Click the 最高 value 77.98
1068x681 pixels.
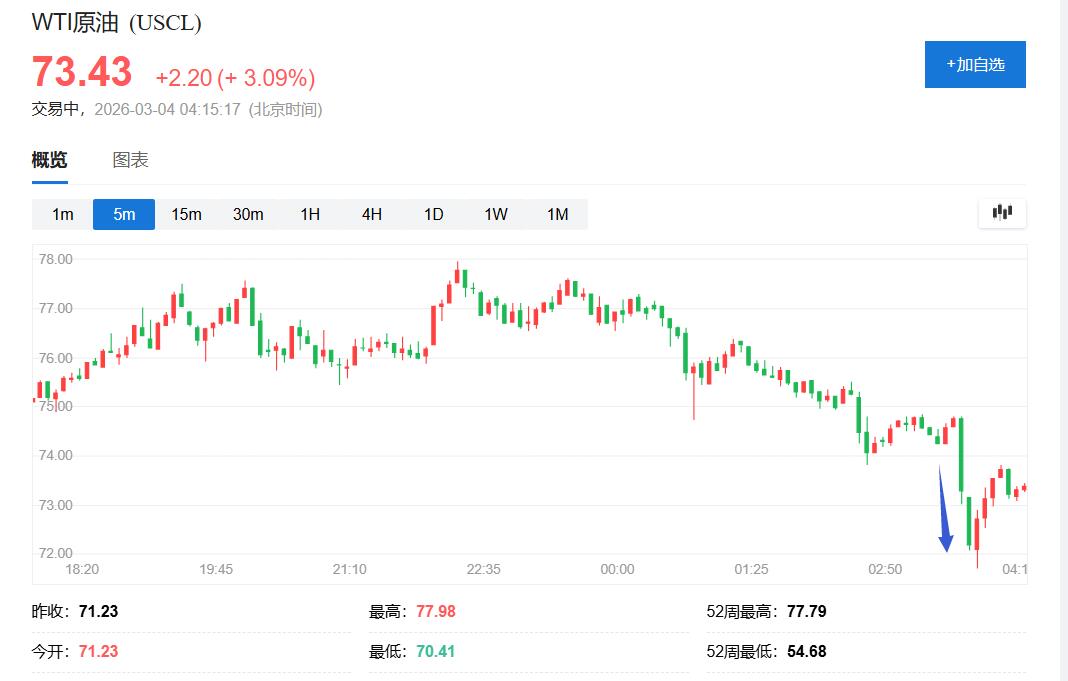coord(436,611)
